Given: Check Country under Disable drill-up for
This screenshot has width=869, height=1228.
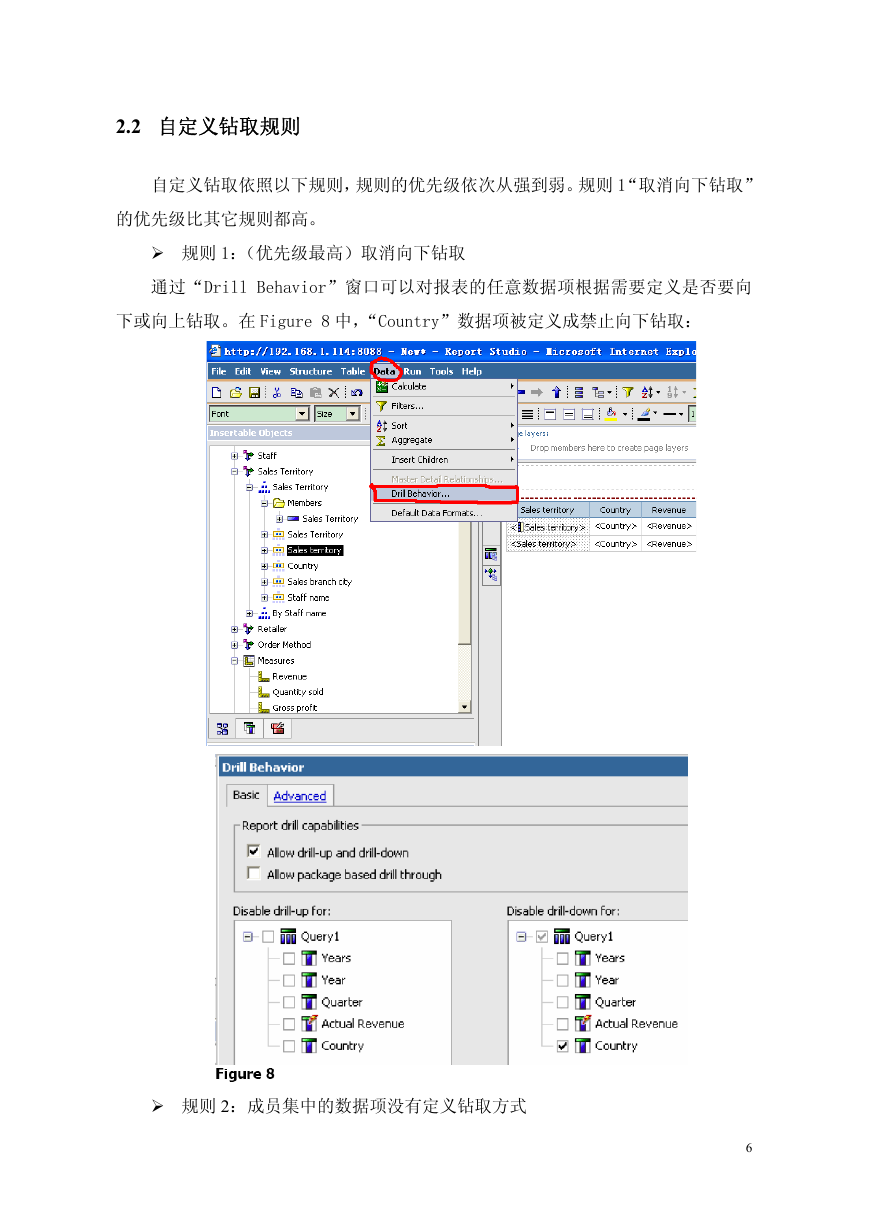Looking at the screenshot, I should (289, 1046).
